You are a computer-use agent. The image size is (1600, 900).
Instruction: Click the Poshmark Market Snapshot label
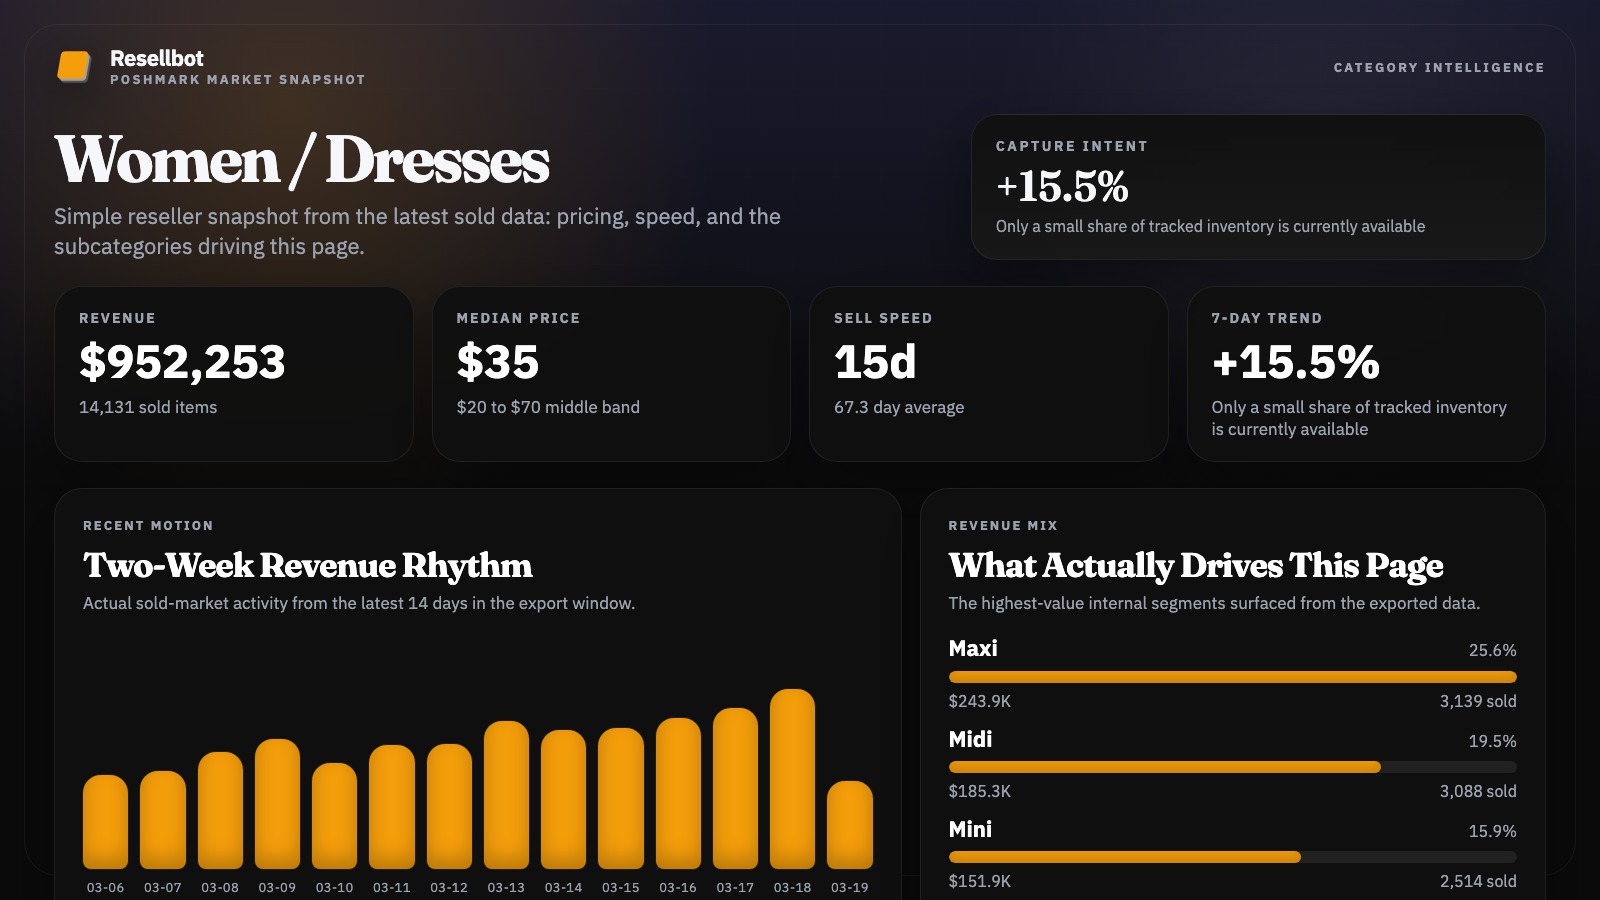[238, 79]
